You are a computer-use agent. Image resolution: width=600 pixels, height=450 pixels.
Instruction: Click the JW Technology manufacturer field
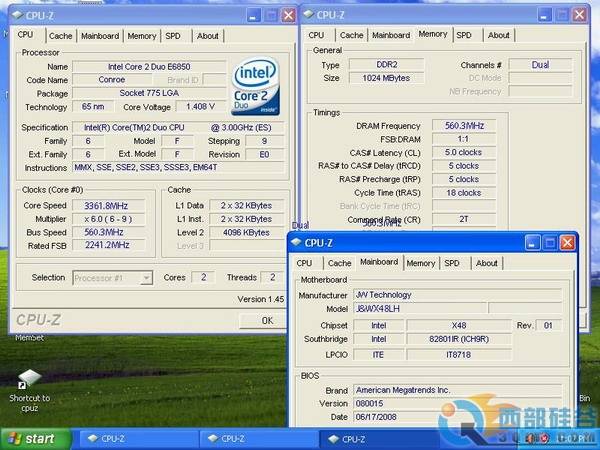point(458,295)
